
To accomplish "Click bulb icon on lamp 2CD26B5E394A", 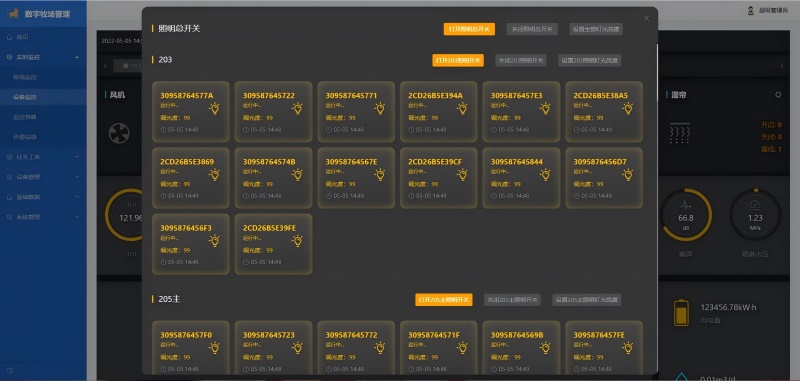I will pyautogui.click(x=463, y=108).
